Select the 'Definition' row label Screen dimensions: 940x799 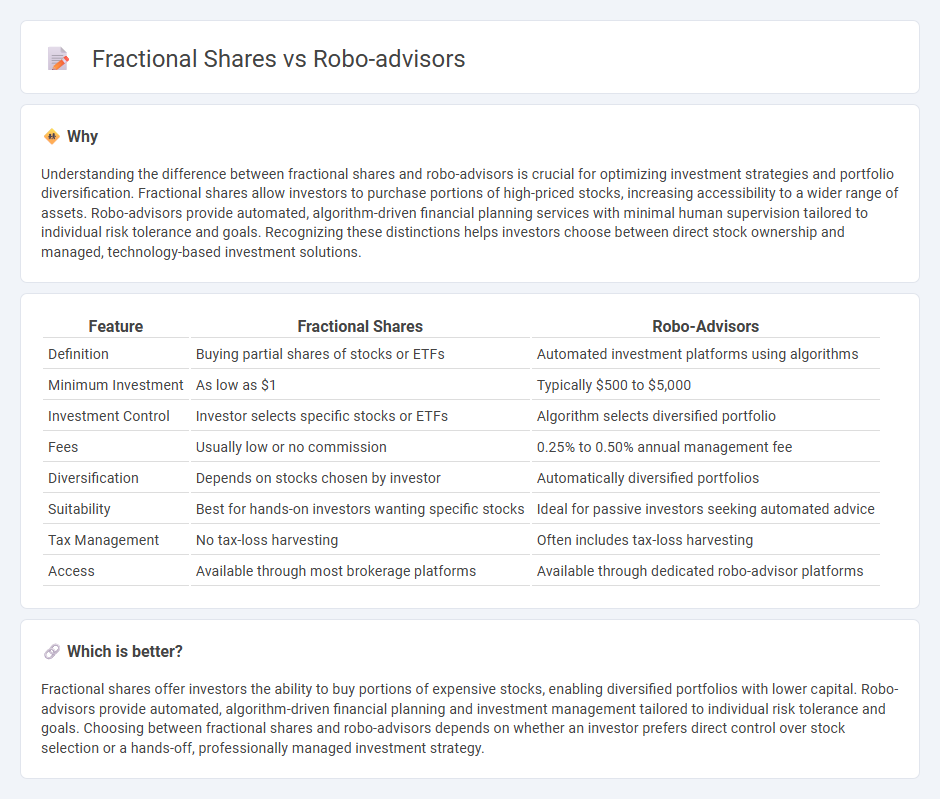[x=78, y=354]
